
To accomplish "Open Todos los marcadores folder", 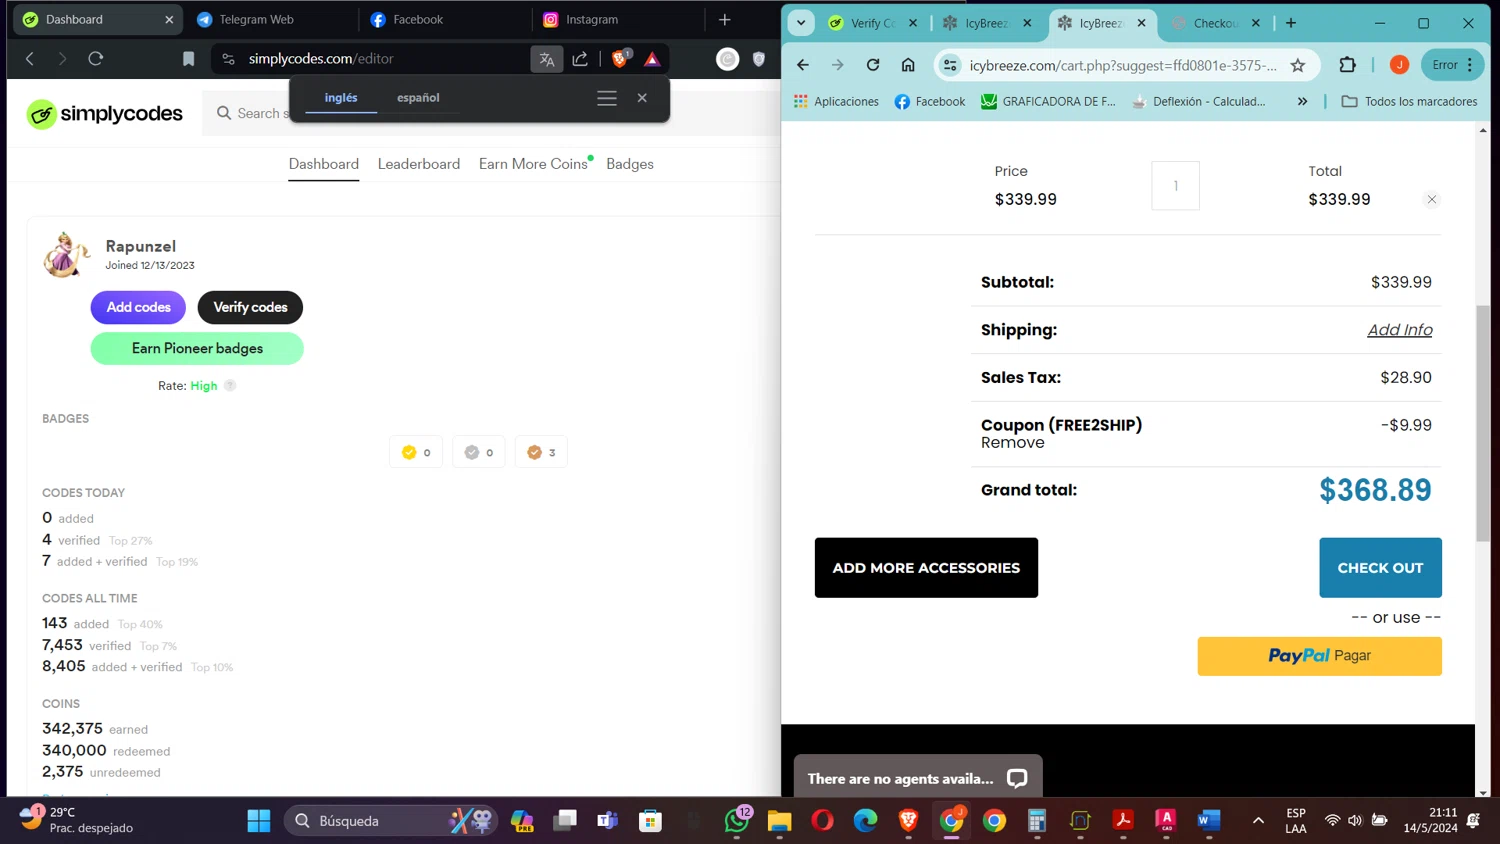I will click(x=1409, y=101).
